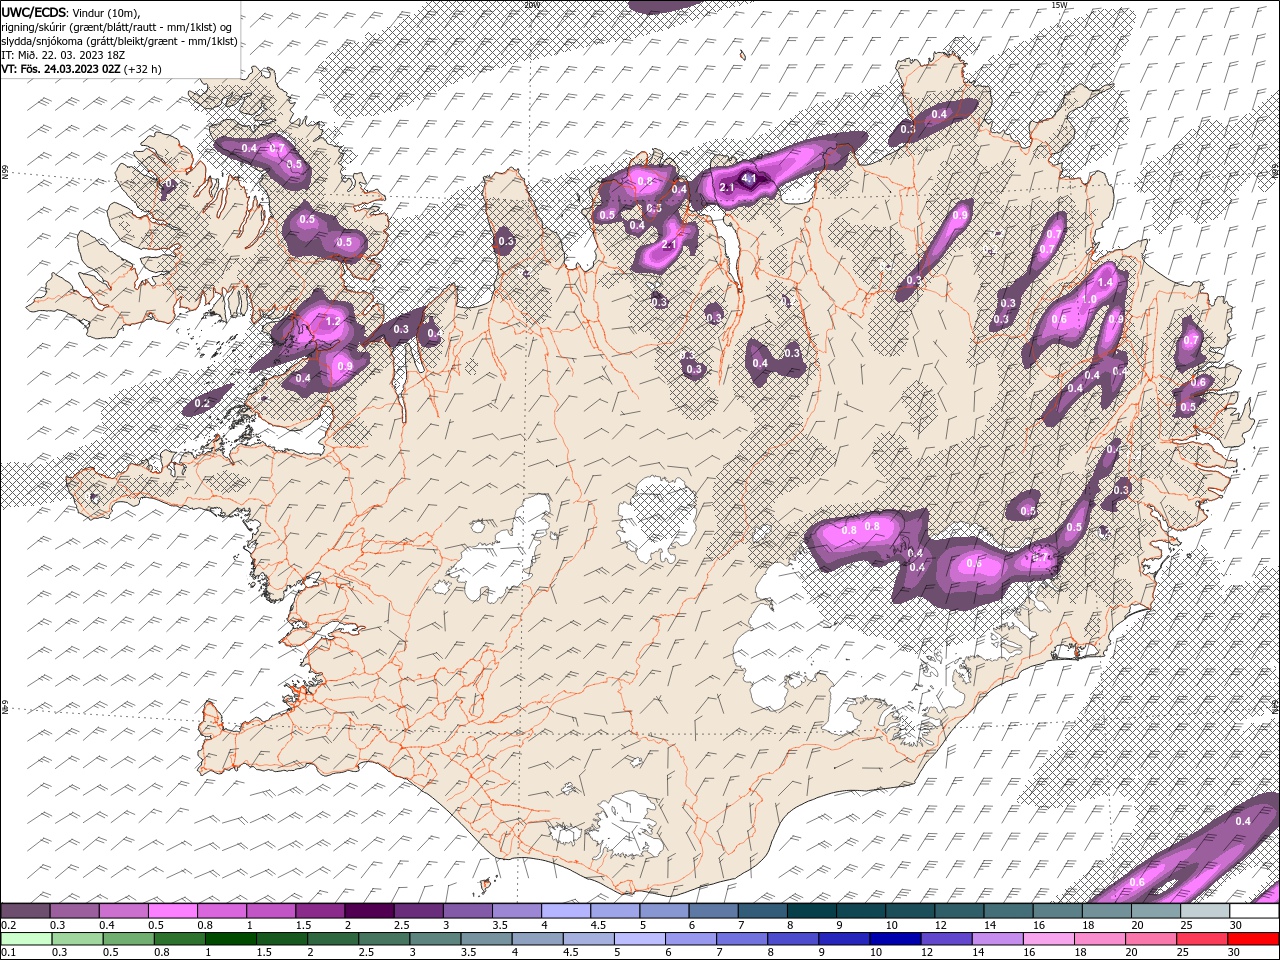
Task: Pick the dark grey-purple 0.2 swatch in top legend
Action: pyautogui.click(x=25, y=911)
